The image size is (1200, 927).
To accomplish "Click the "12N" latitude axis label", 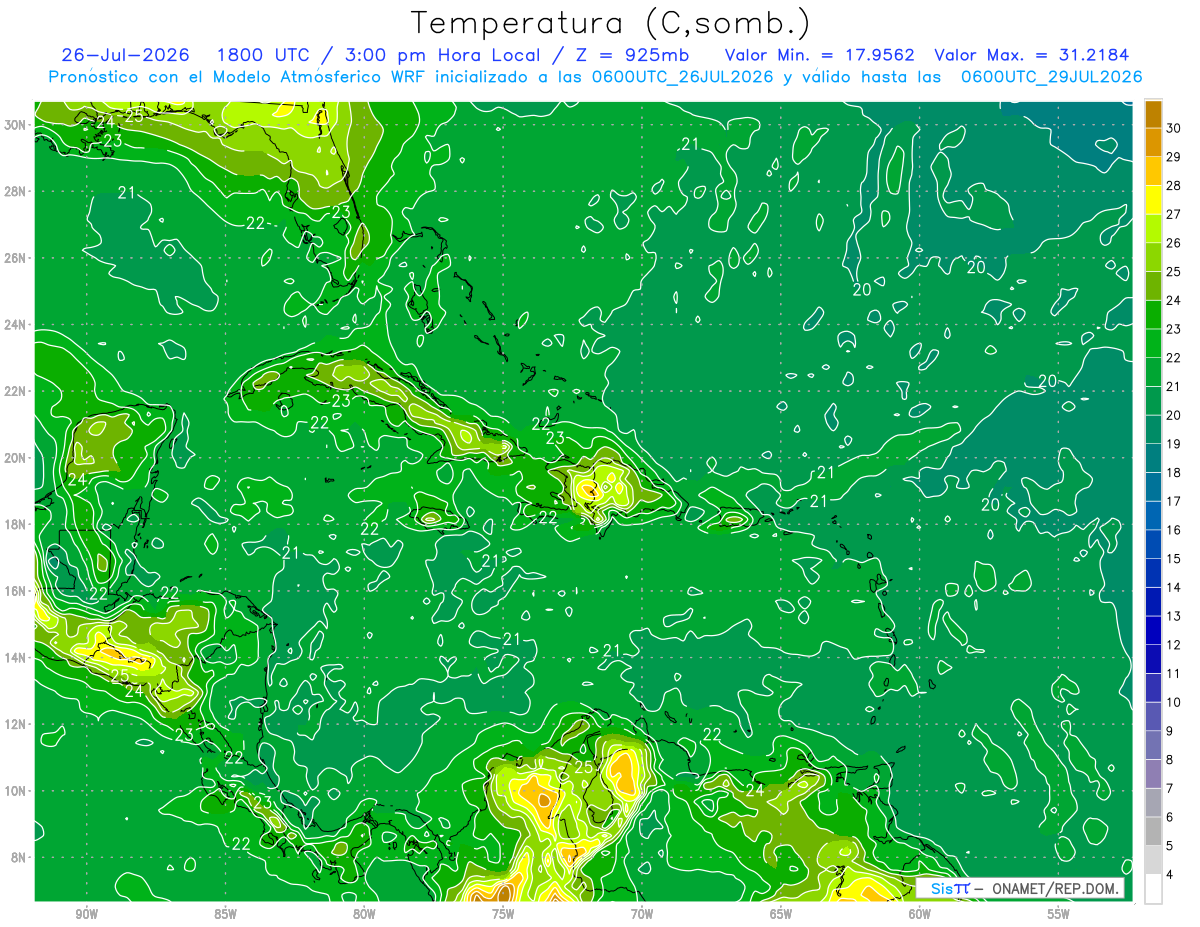I will click(x=15, y=724).
